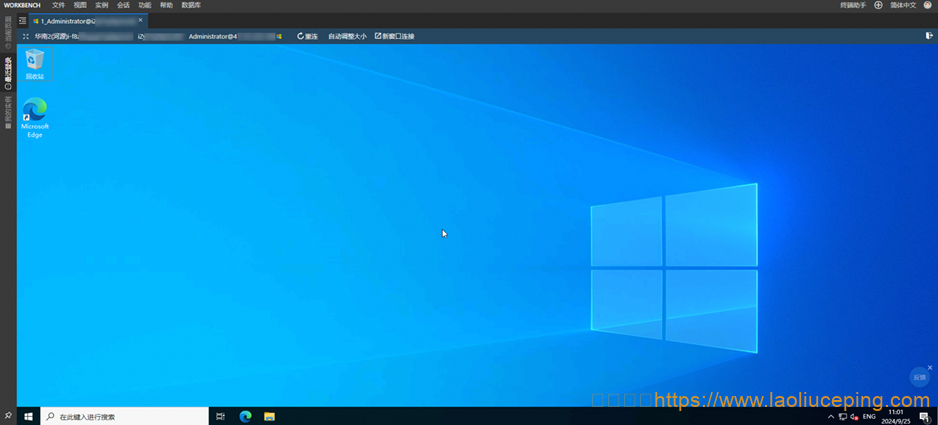Toggle the pin icon at bottom-left corner
This screenshot has height=425, width=938.
[x=8, y=416]
